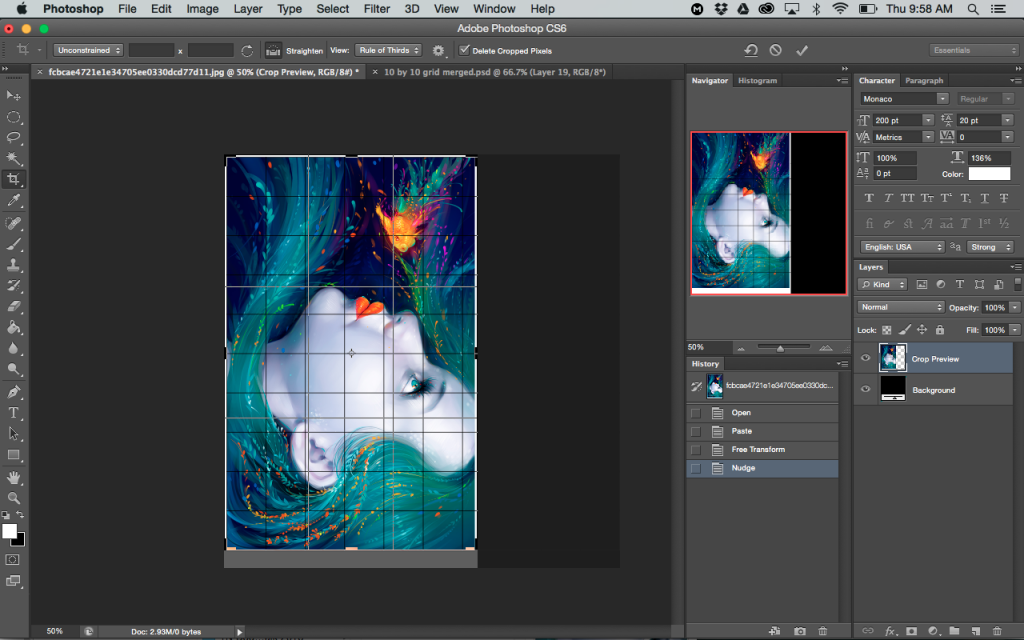Open the Rule of Thirds view dropdown
Viewport: 1024px width, 640px height.
(x=389, y=50)
